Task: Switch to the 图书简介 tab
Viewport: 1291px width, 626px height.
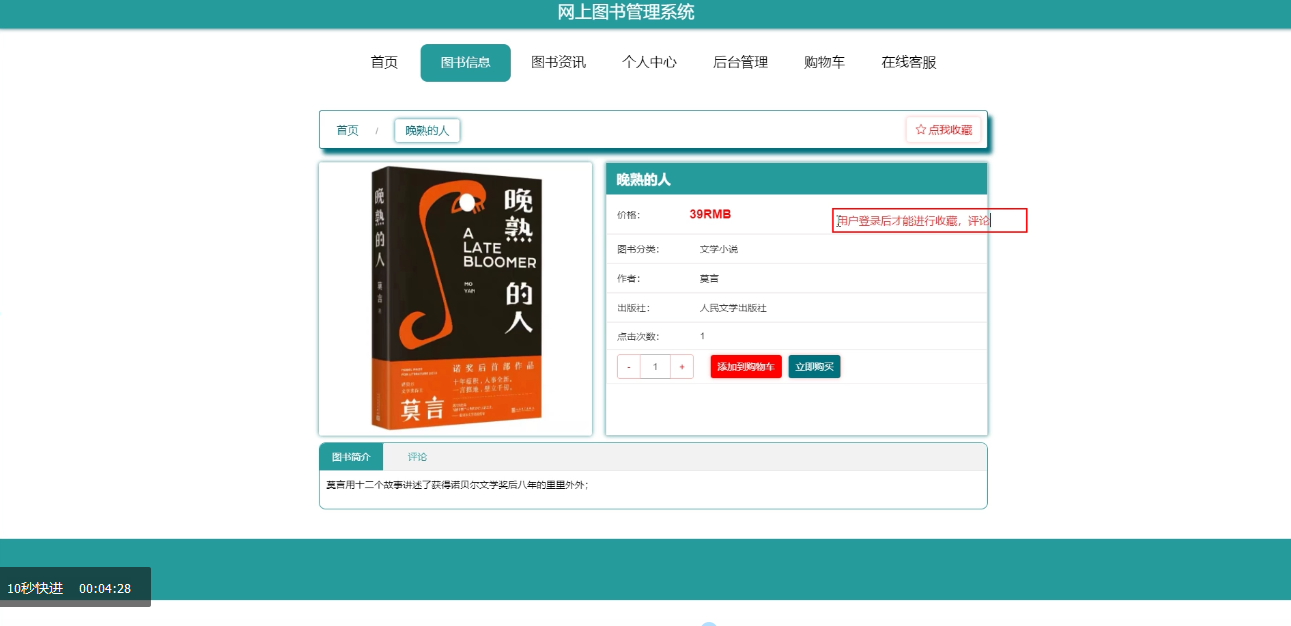Action: (x=351, y=457)
